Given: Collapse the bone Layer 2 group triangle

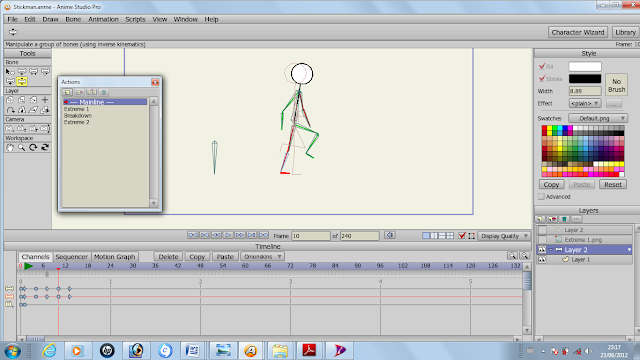Looking at the screenshot, I should point(551,249).
